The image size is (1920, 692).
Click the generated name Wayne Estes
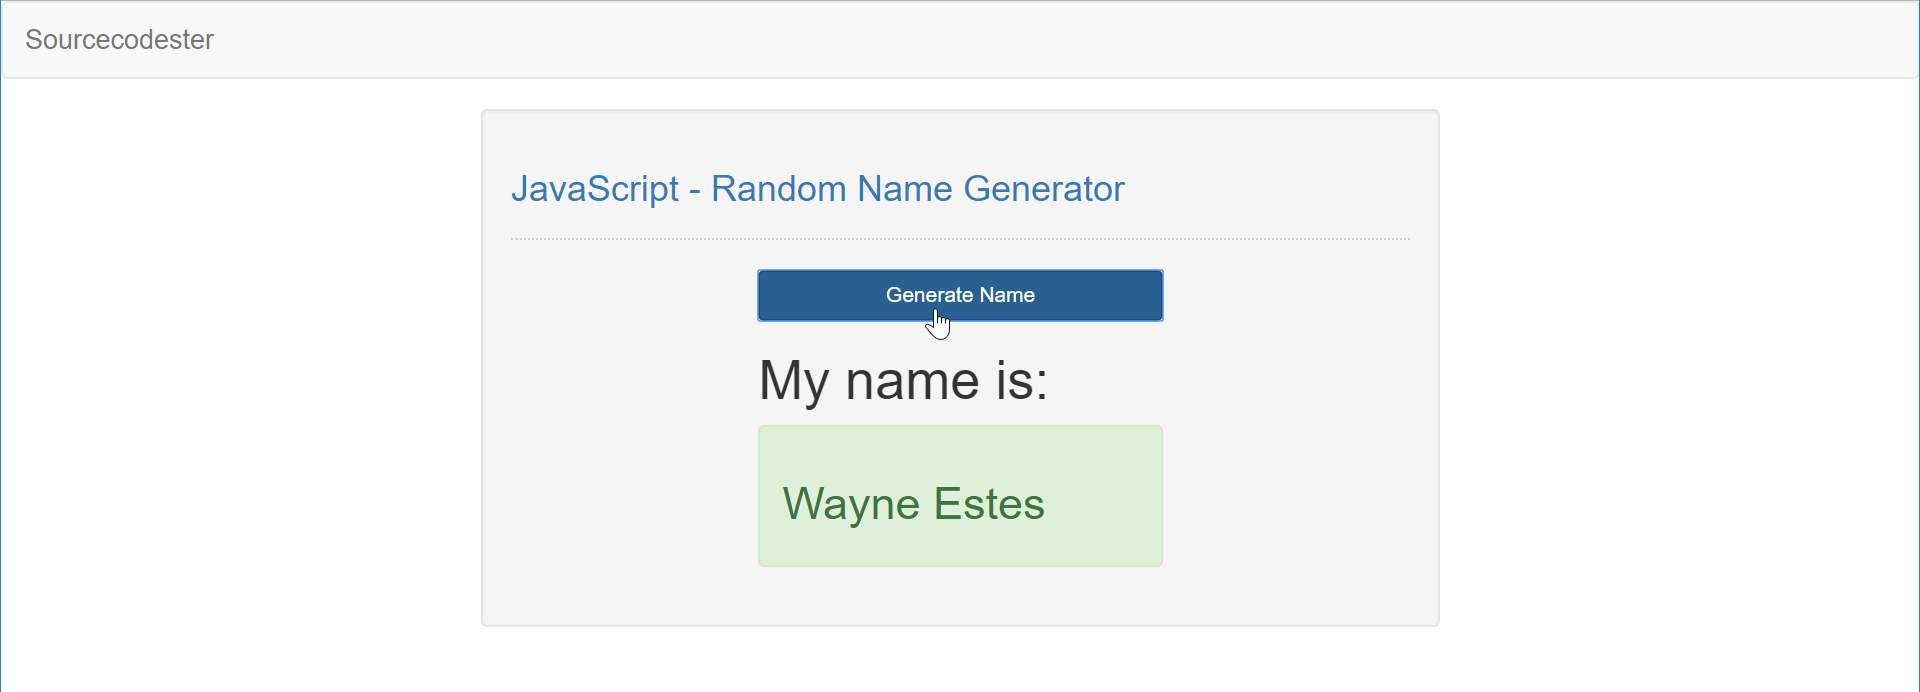[x=912, y=504]
